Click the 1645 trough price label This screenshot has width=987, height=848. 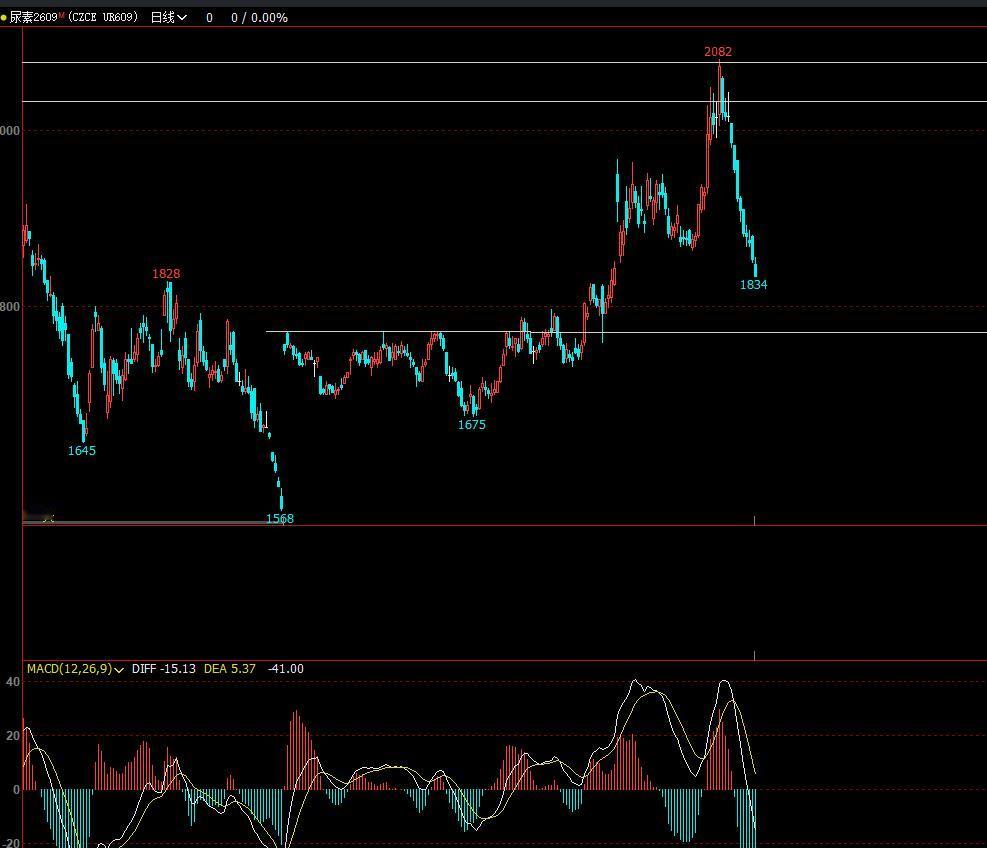(x=82, y=450)
